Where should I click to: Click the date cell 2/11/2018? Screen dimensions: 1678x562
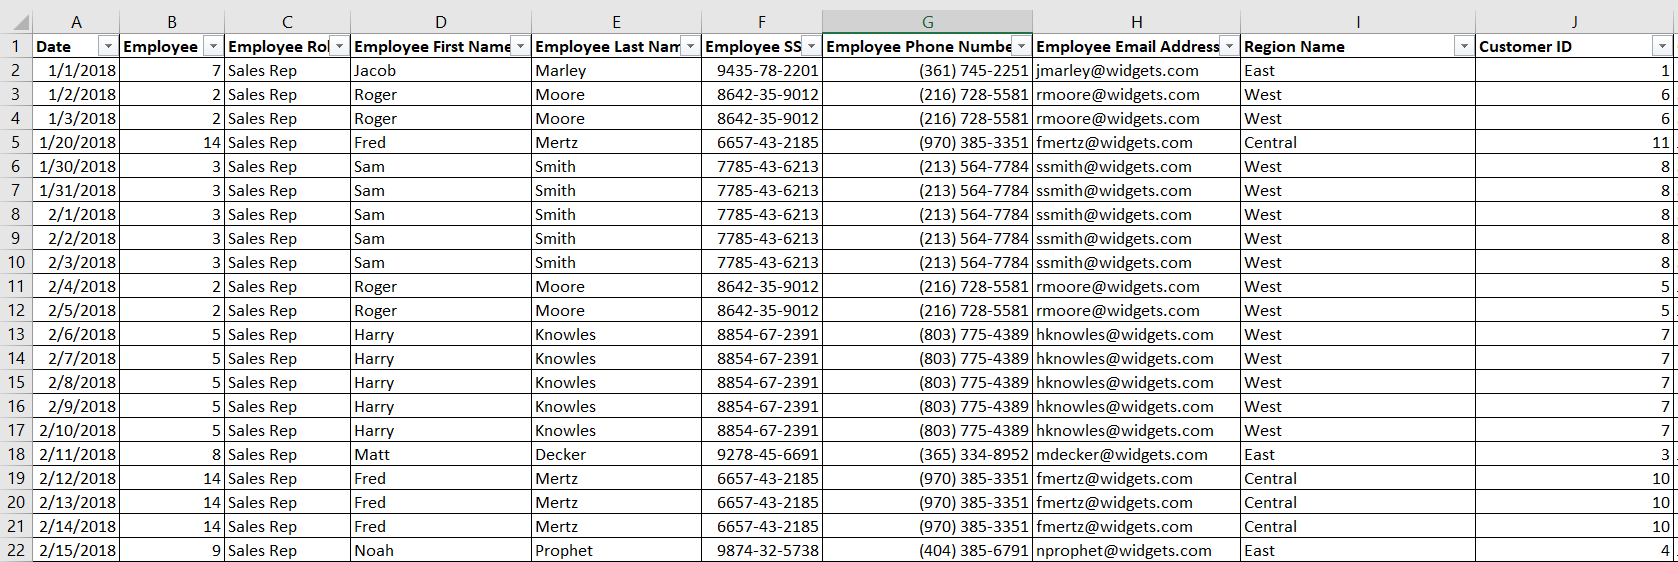(x=76, y=454)
